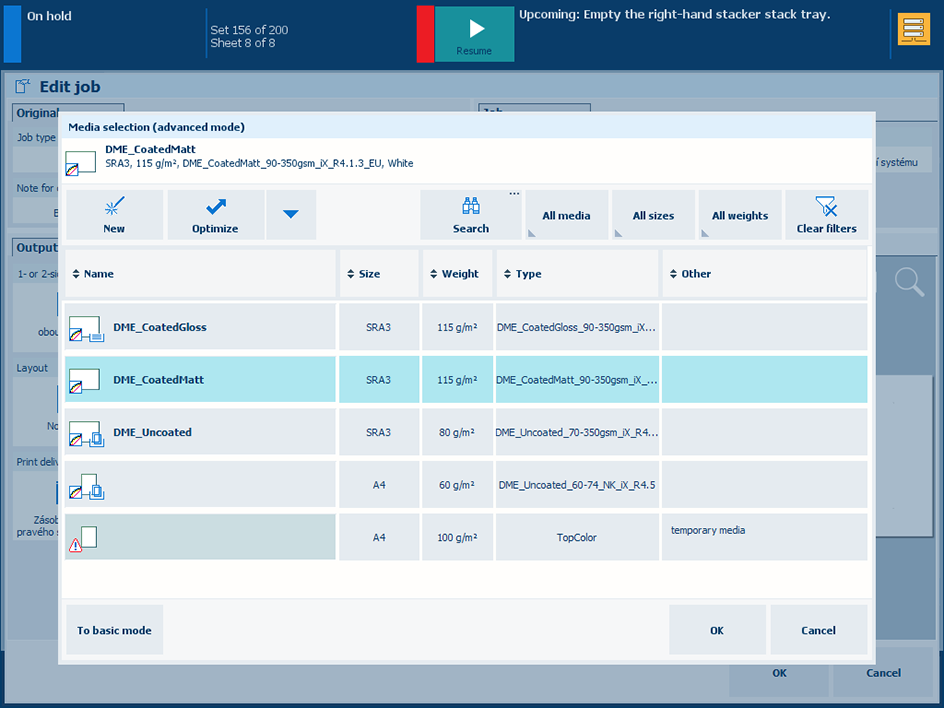This screenshot has height=708, width=944.
Task: Select the DME_Uncoated name
Action: (152, 432)
